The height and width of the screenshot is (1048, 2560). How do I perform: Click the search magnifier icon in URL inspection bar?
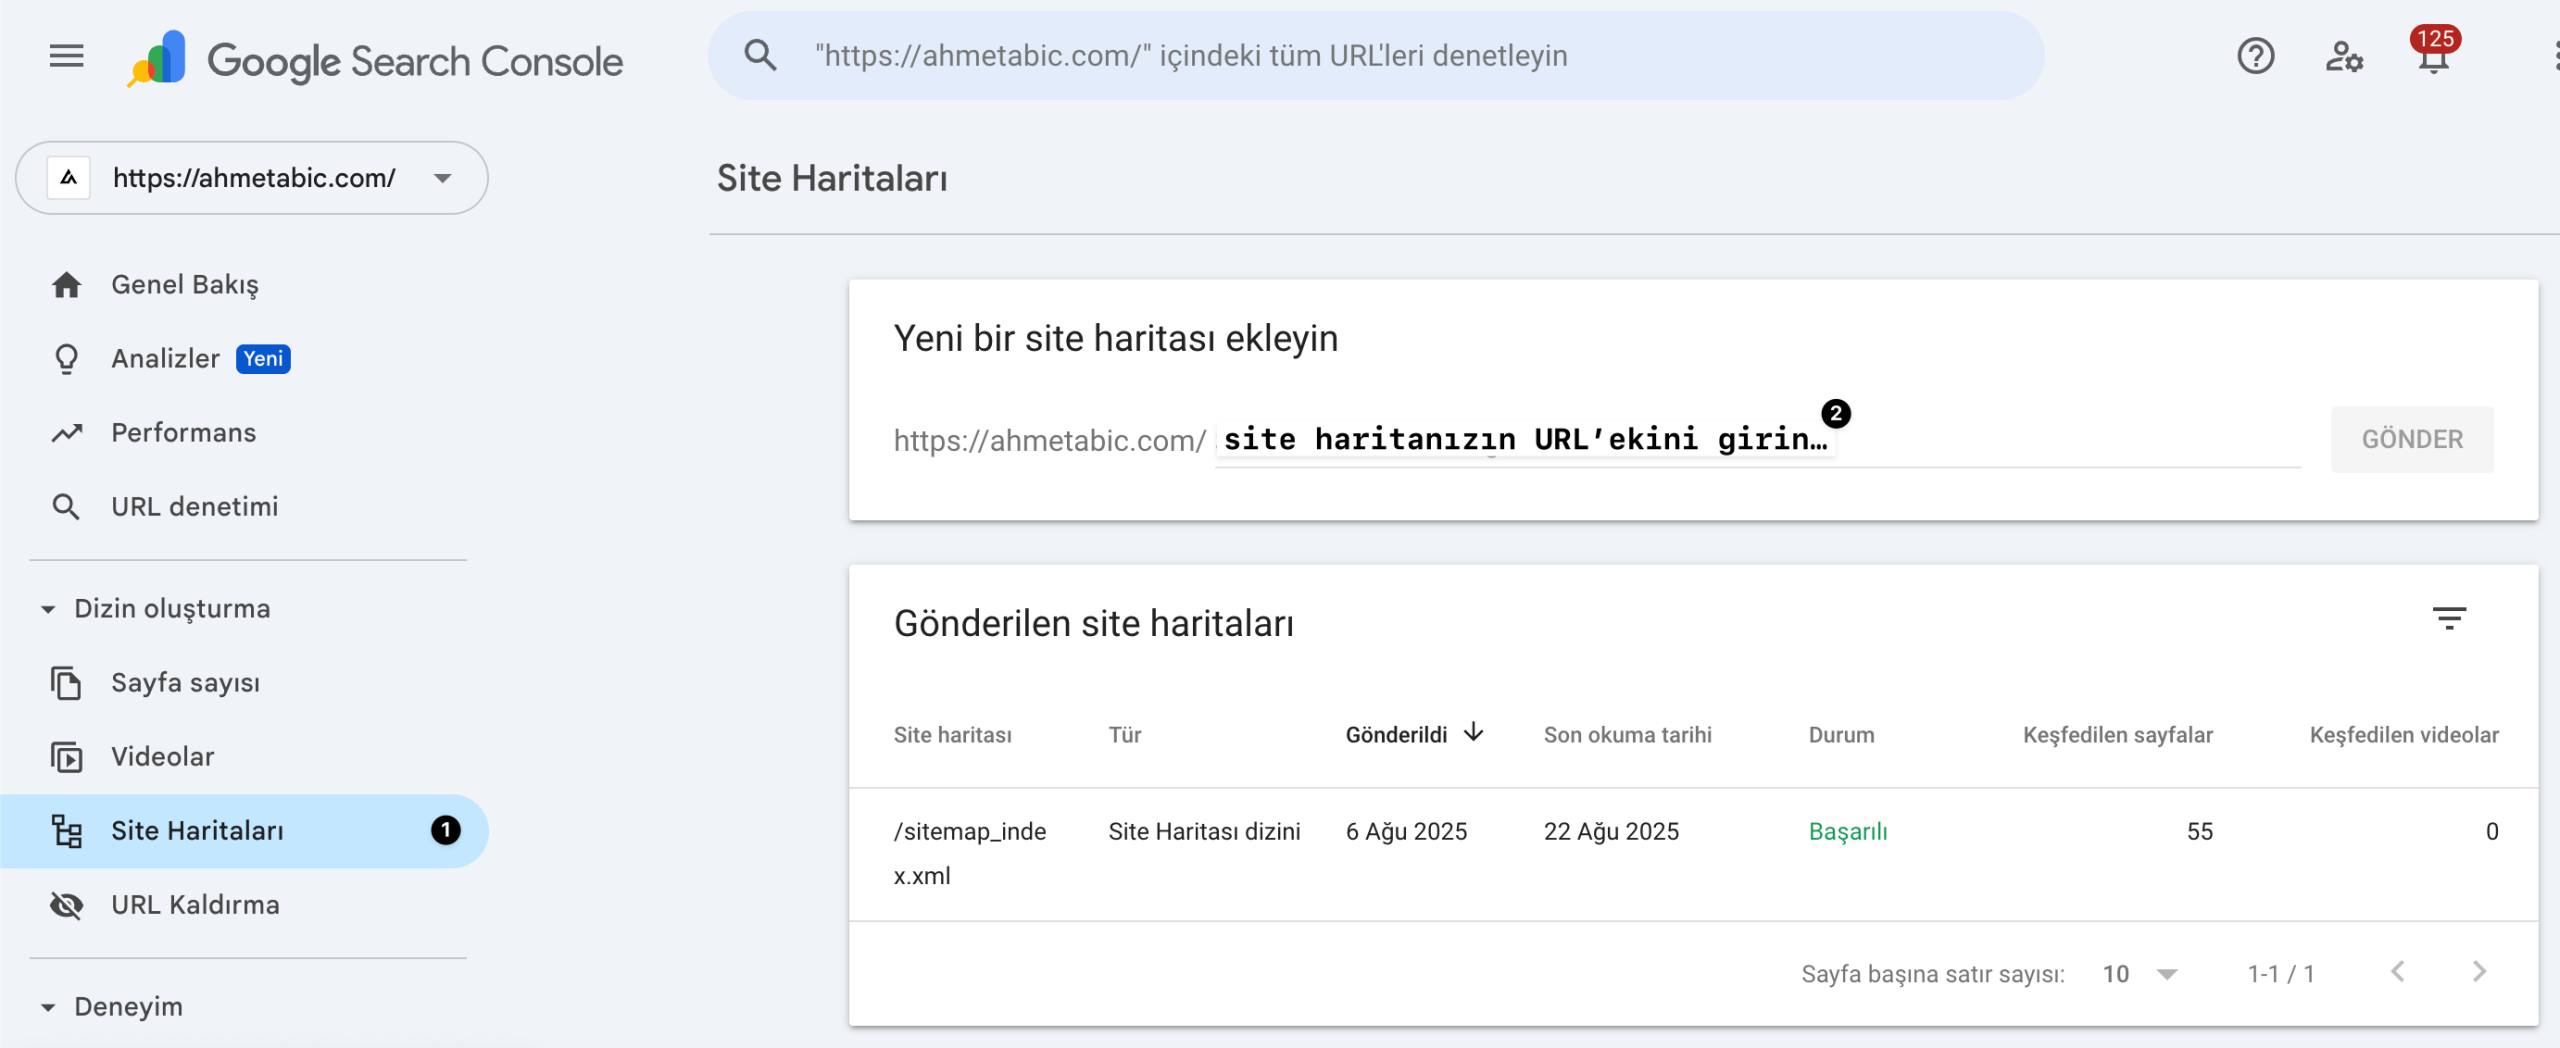coord(760,56)
